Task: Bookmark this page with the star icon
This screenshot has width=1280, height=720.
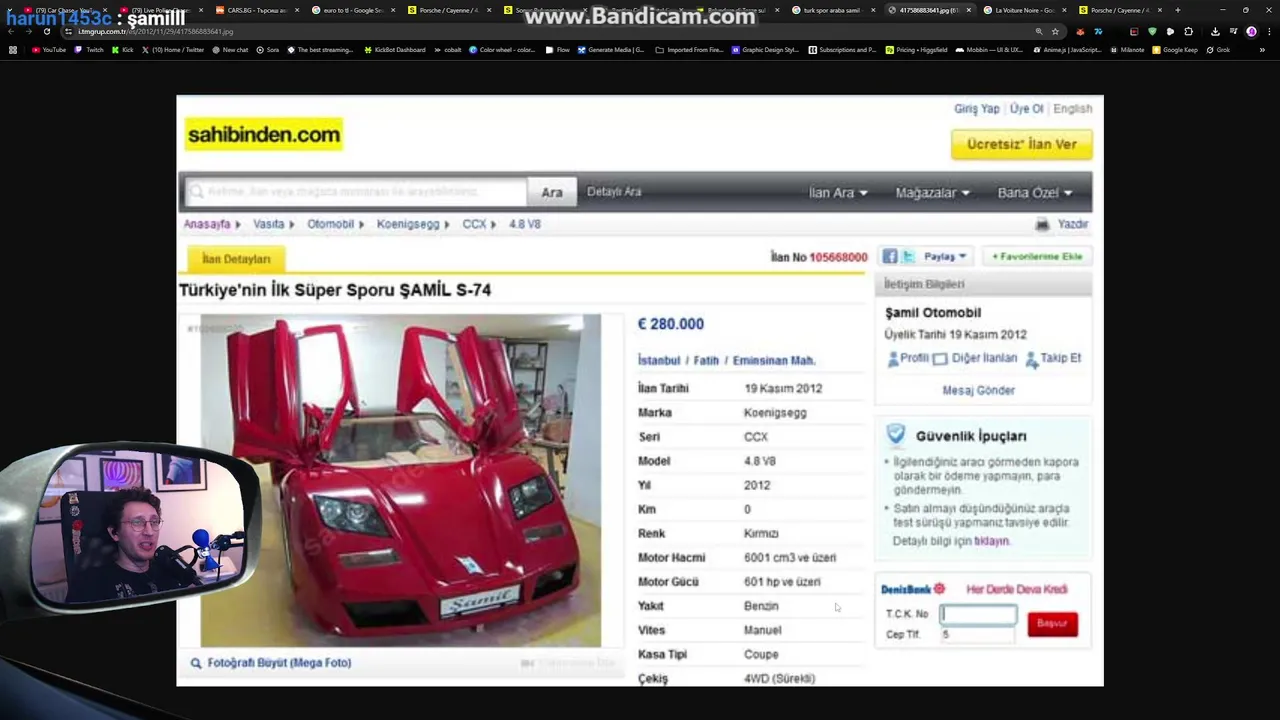Action: [1055, 31]
